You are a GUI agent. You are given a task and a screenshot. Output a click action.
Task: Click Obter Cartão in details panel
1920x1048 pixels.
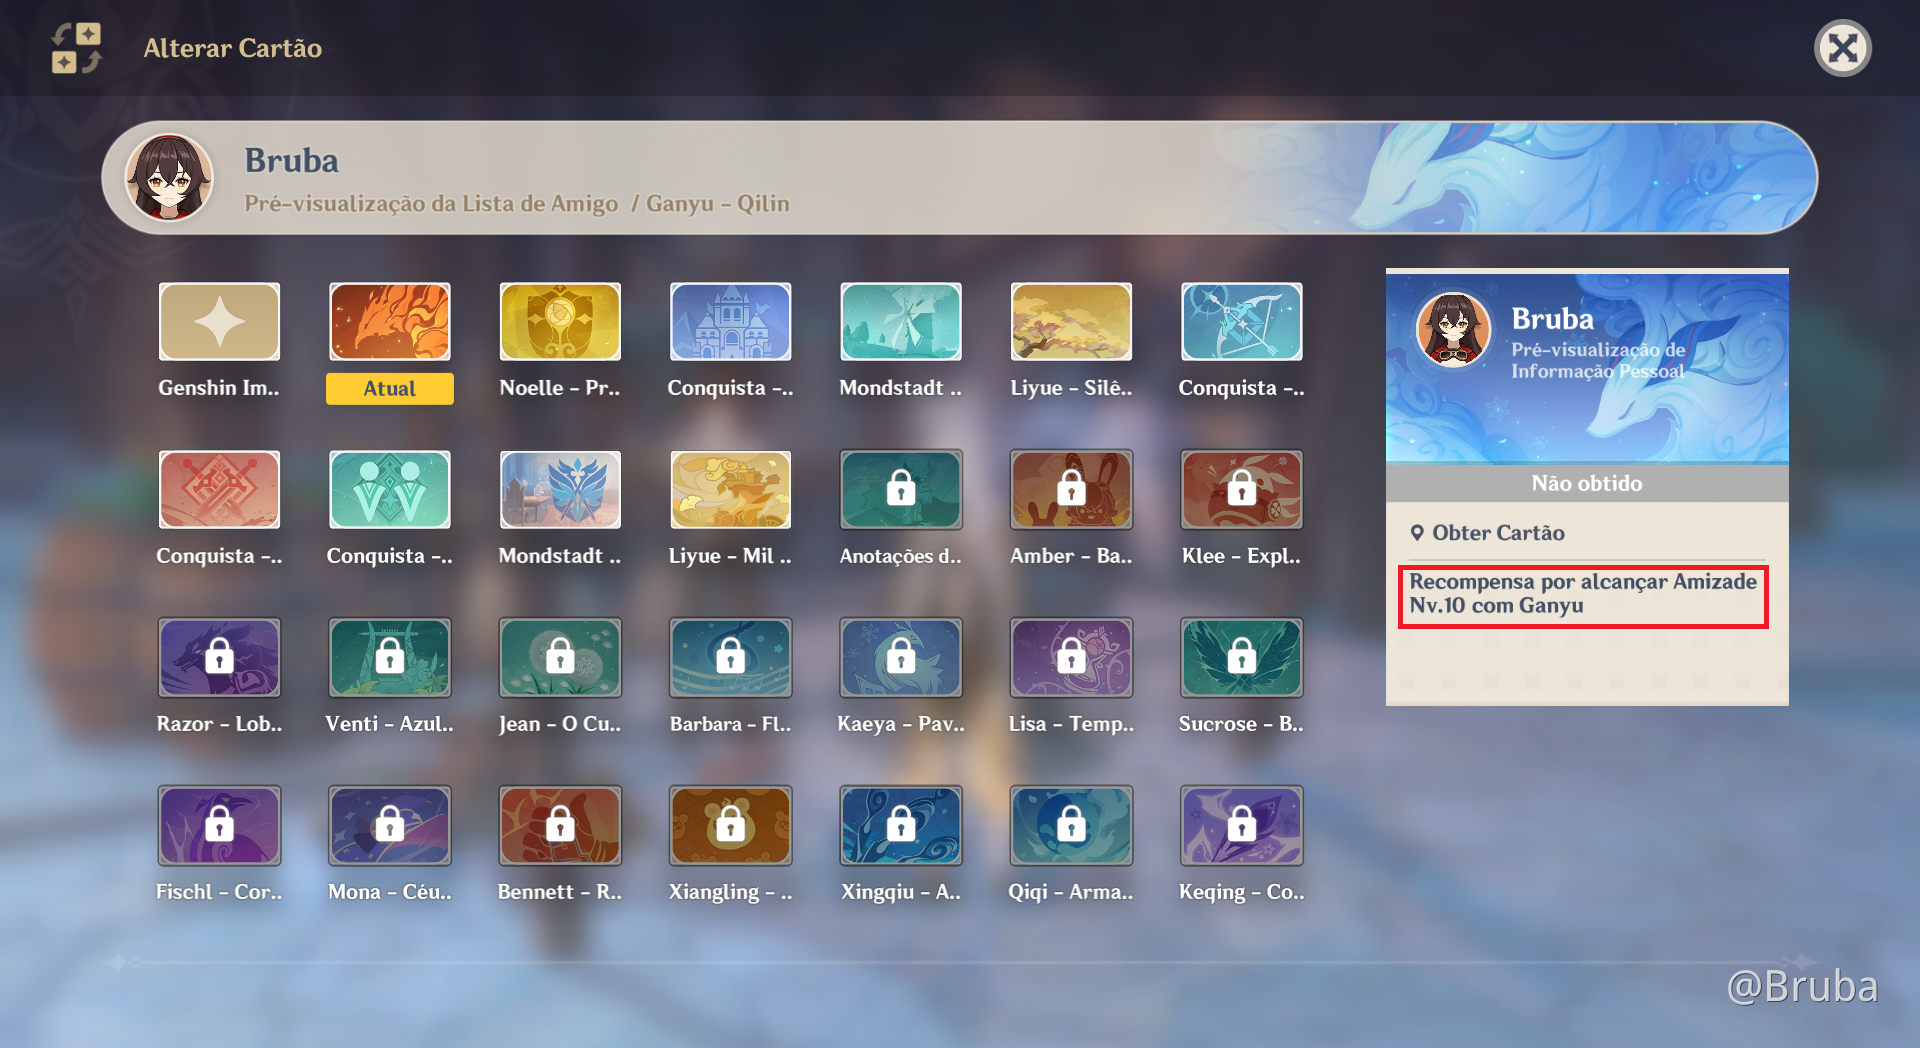click(1497, 533)
